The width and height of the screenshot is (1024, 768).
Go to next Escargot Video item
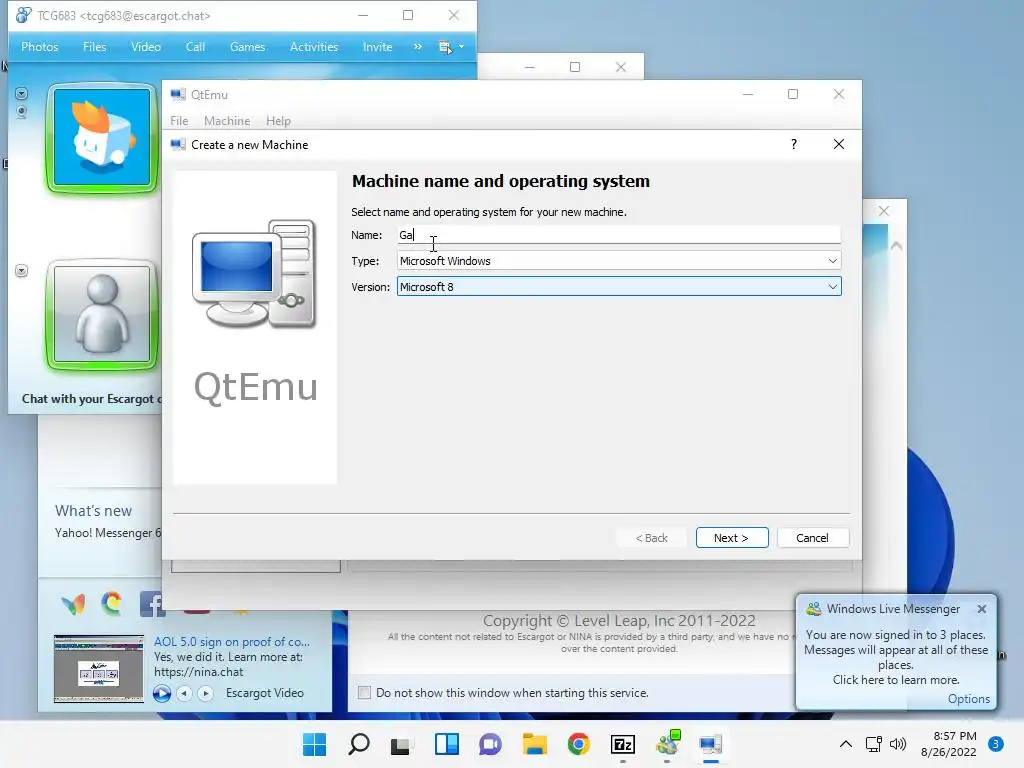tap(205, 693)
